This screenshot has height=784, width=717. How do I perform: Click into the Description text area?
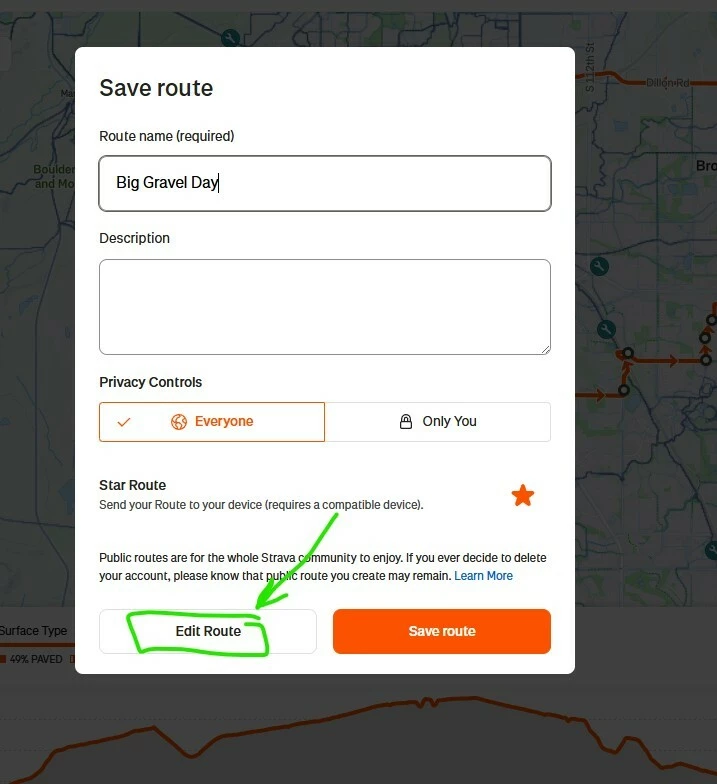tap(325, 306)
